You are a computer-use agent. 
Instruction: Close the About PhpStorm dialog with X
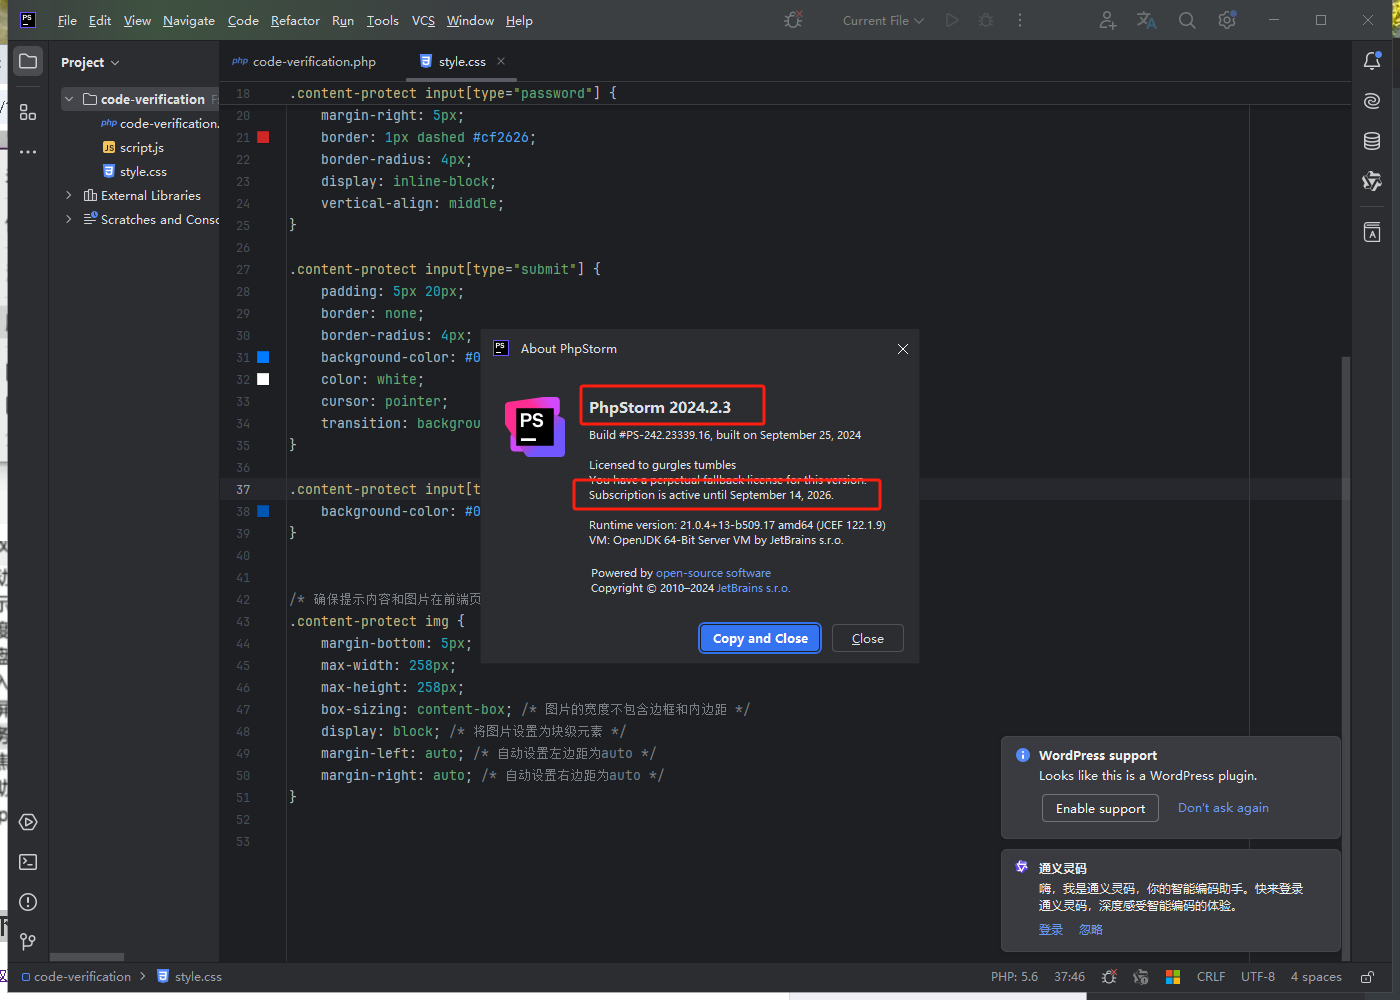click(902, 349)
